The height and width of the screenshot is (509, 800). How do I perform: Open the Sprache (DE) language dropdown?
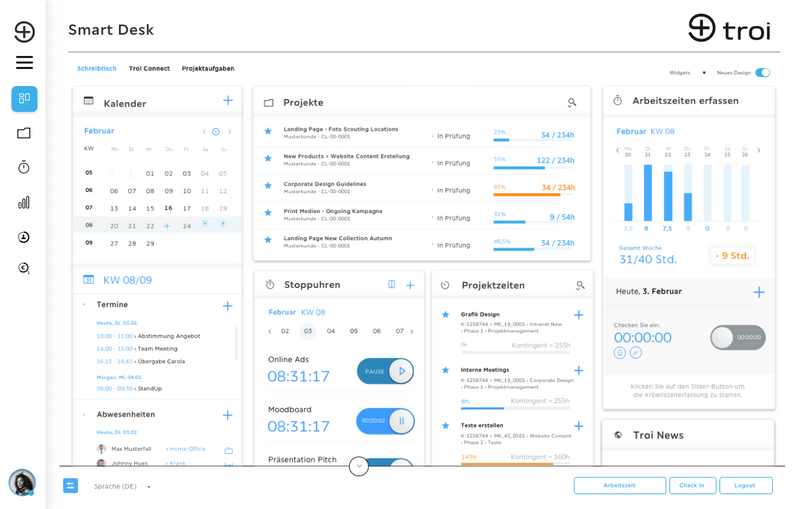click(x=122, y=487)
